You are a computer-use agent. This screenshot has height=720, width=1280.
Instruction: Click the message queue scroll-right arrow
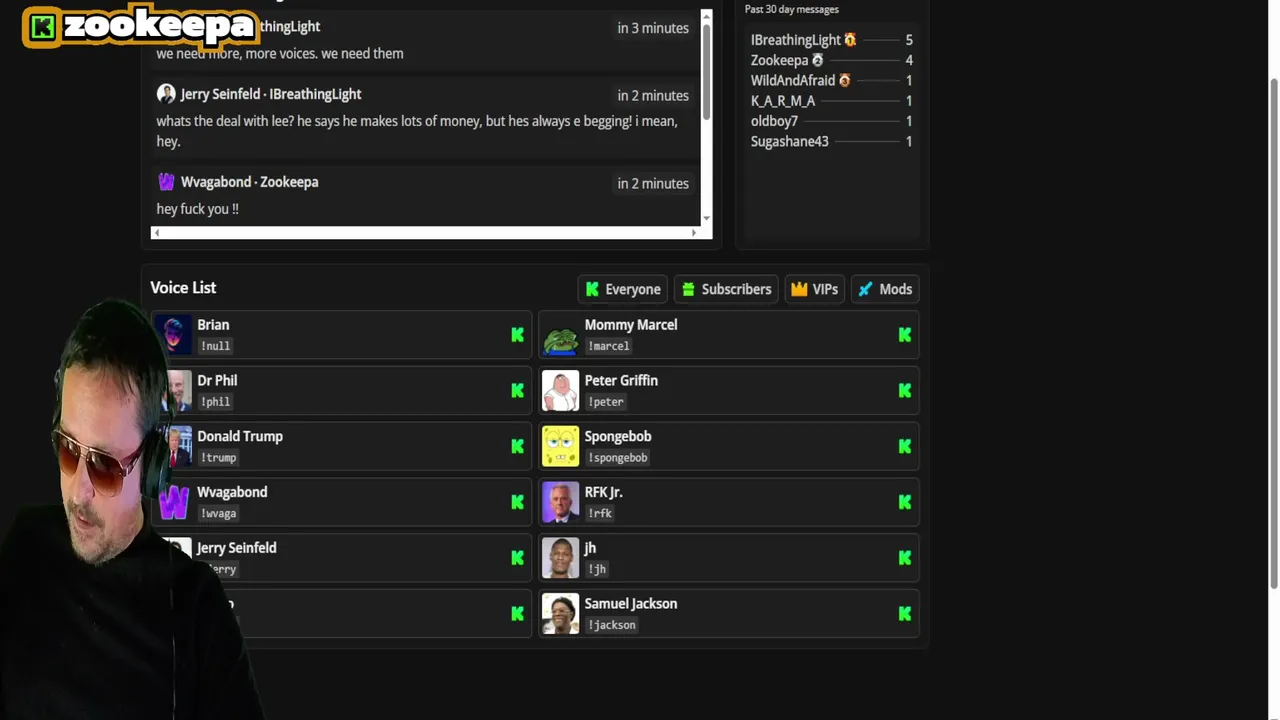(694, 233)
